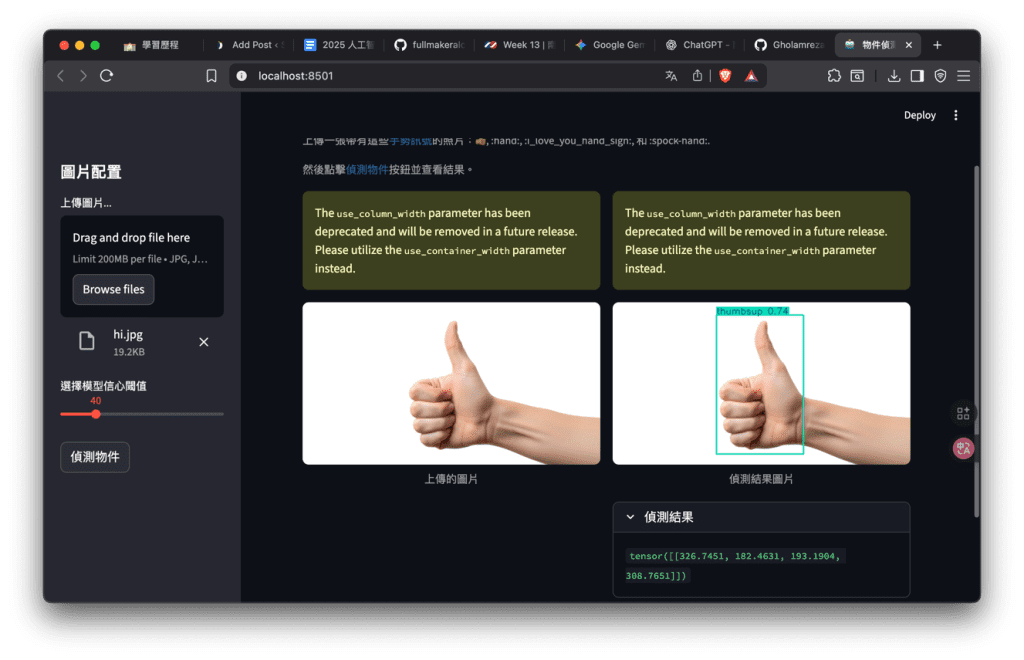Click the 偵測物件 detect button
This screenshot has height=660, width=1024.
[x=95, y=457]
